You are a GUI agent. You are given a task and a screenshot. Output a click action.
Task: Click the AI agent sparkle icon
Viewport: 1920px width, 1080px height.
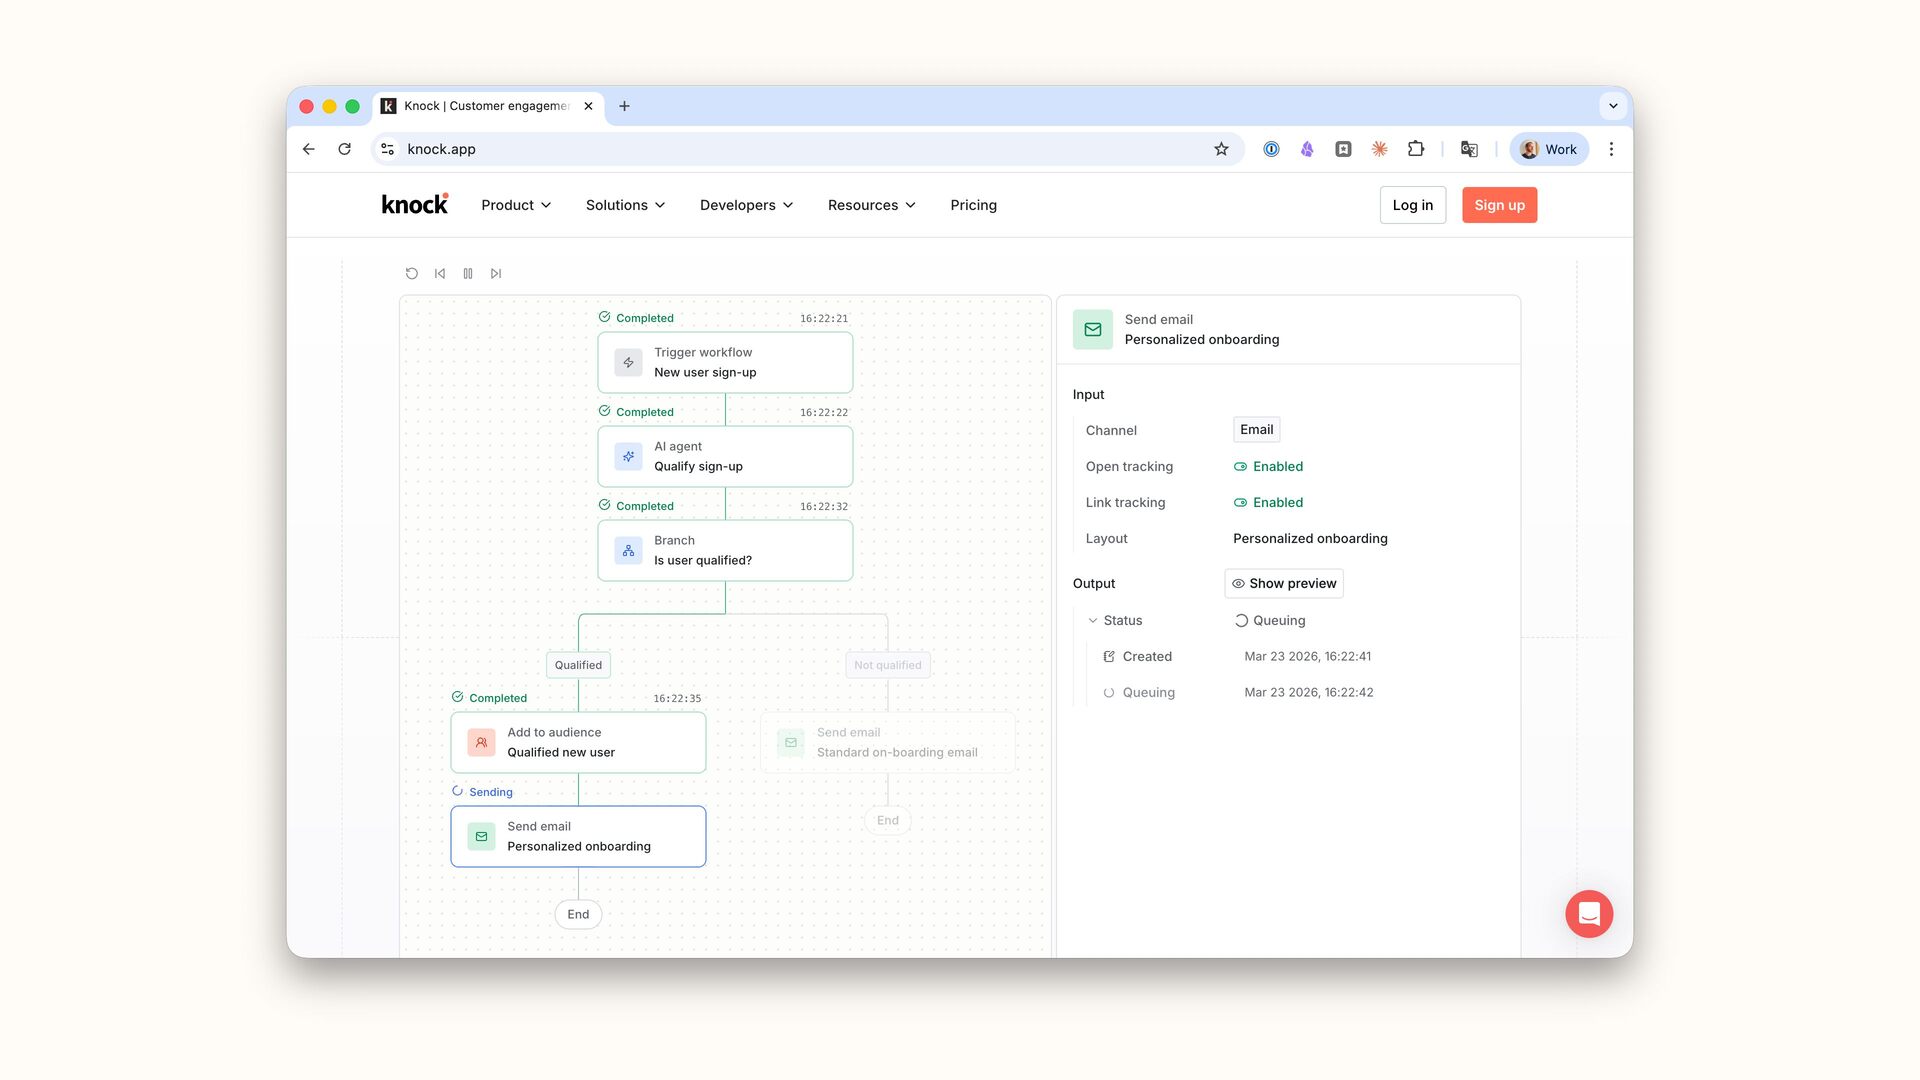(628, 456)
